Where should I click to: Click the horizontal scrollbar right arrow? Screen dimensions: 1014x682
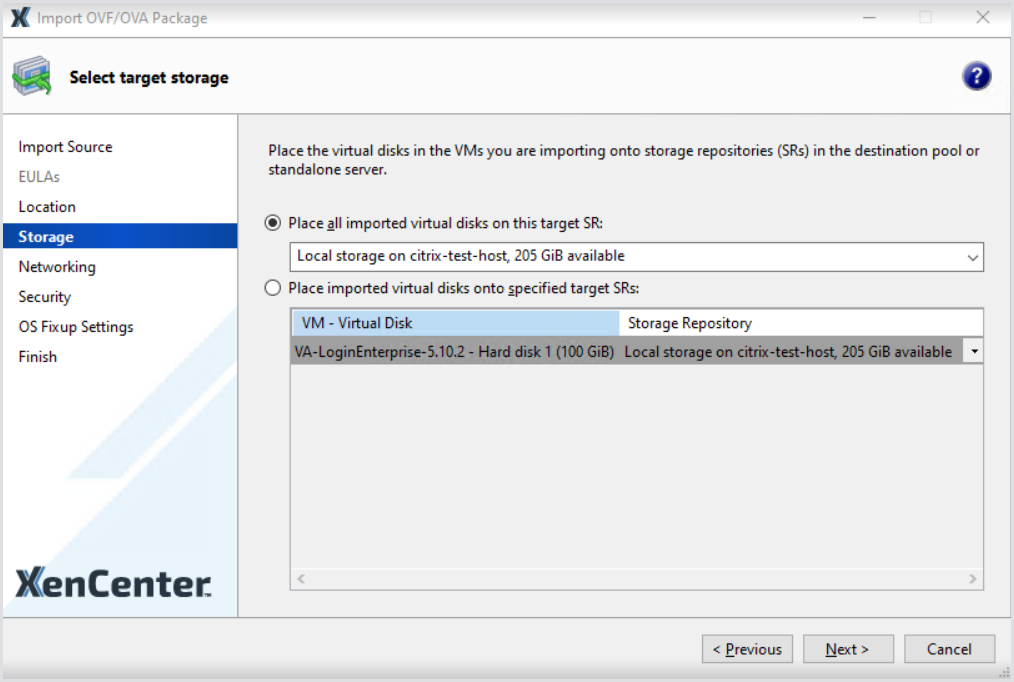973,579
